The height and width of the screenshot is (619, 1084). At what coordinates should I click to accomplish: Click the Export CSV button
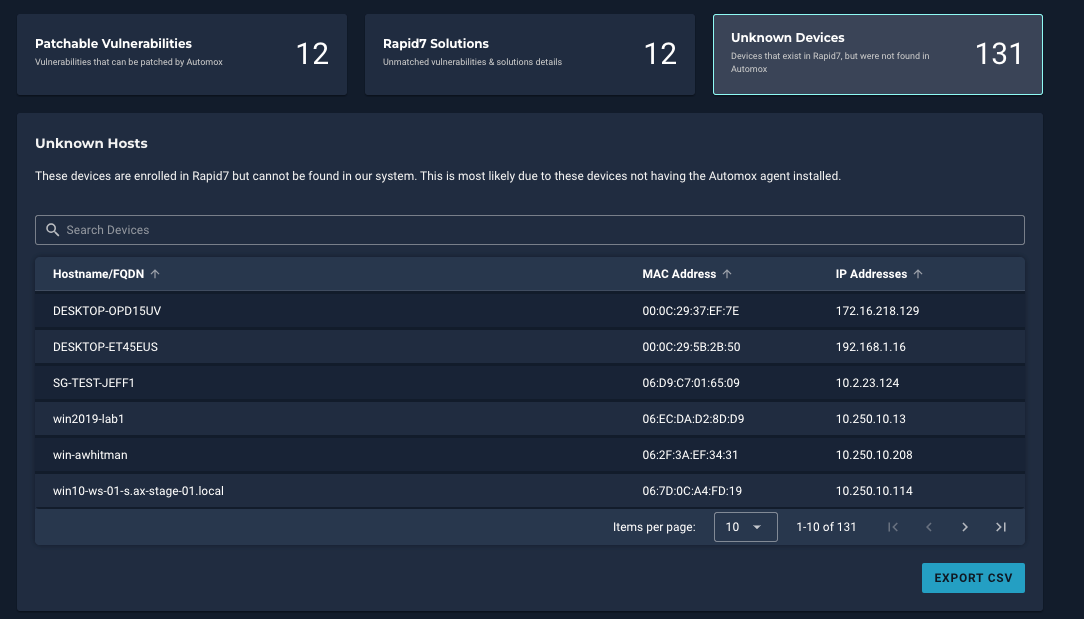[x=973, y=578]
